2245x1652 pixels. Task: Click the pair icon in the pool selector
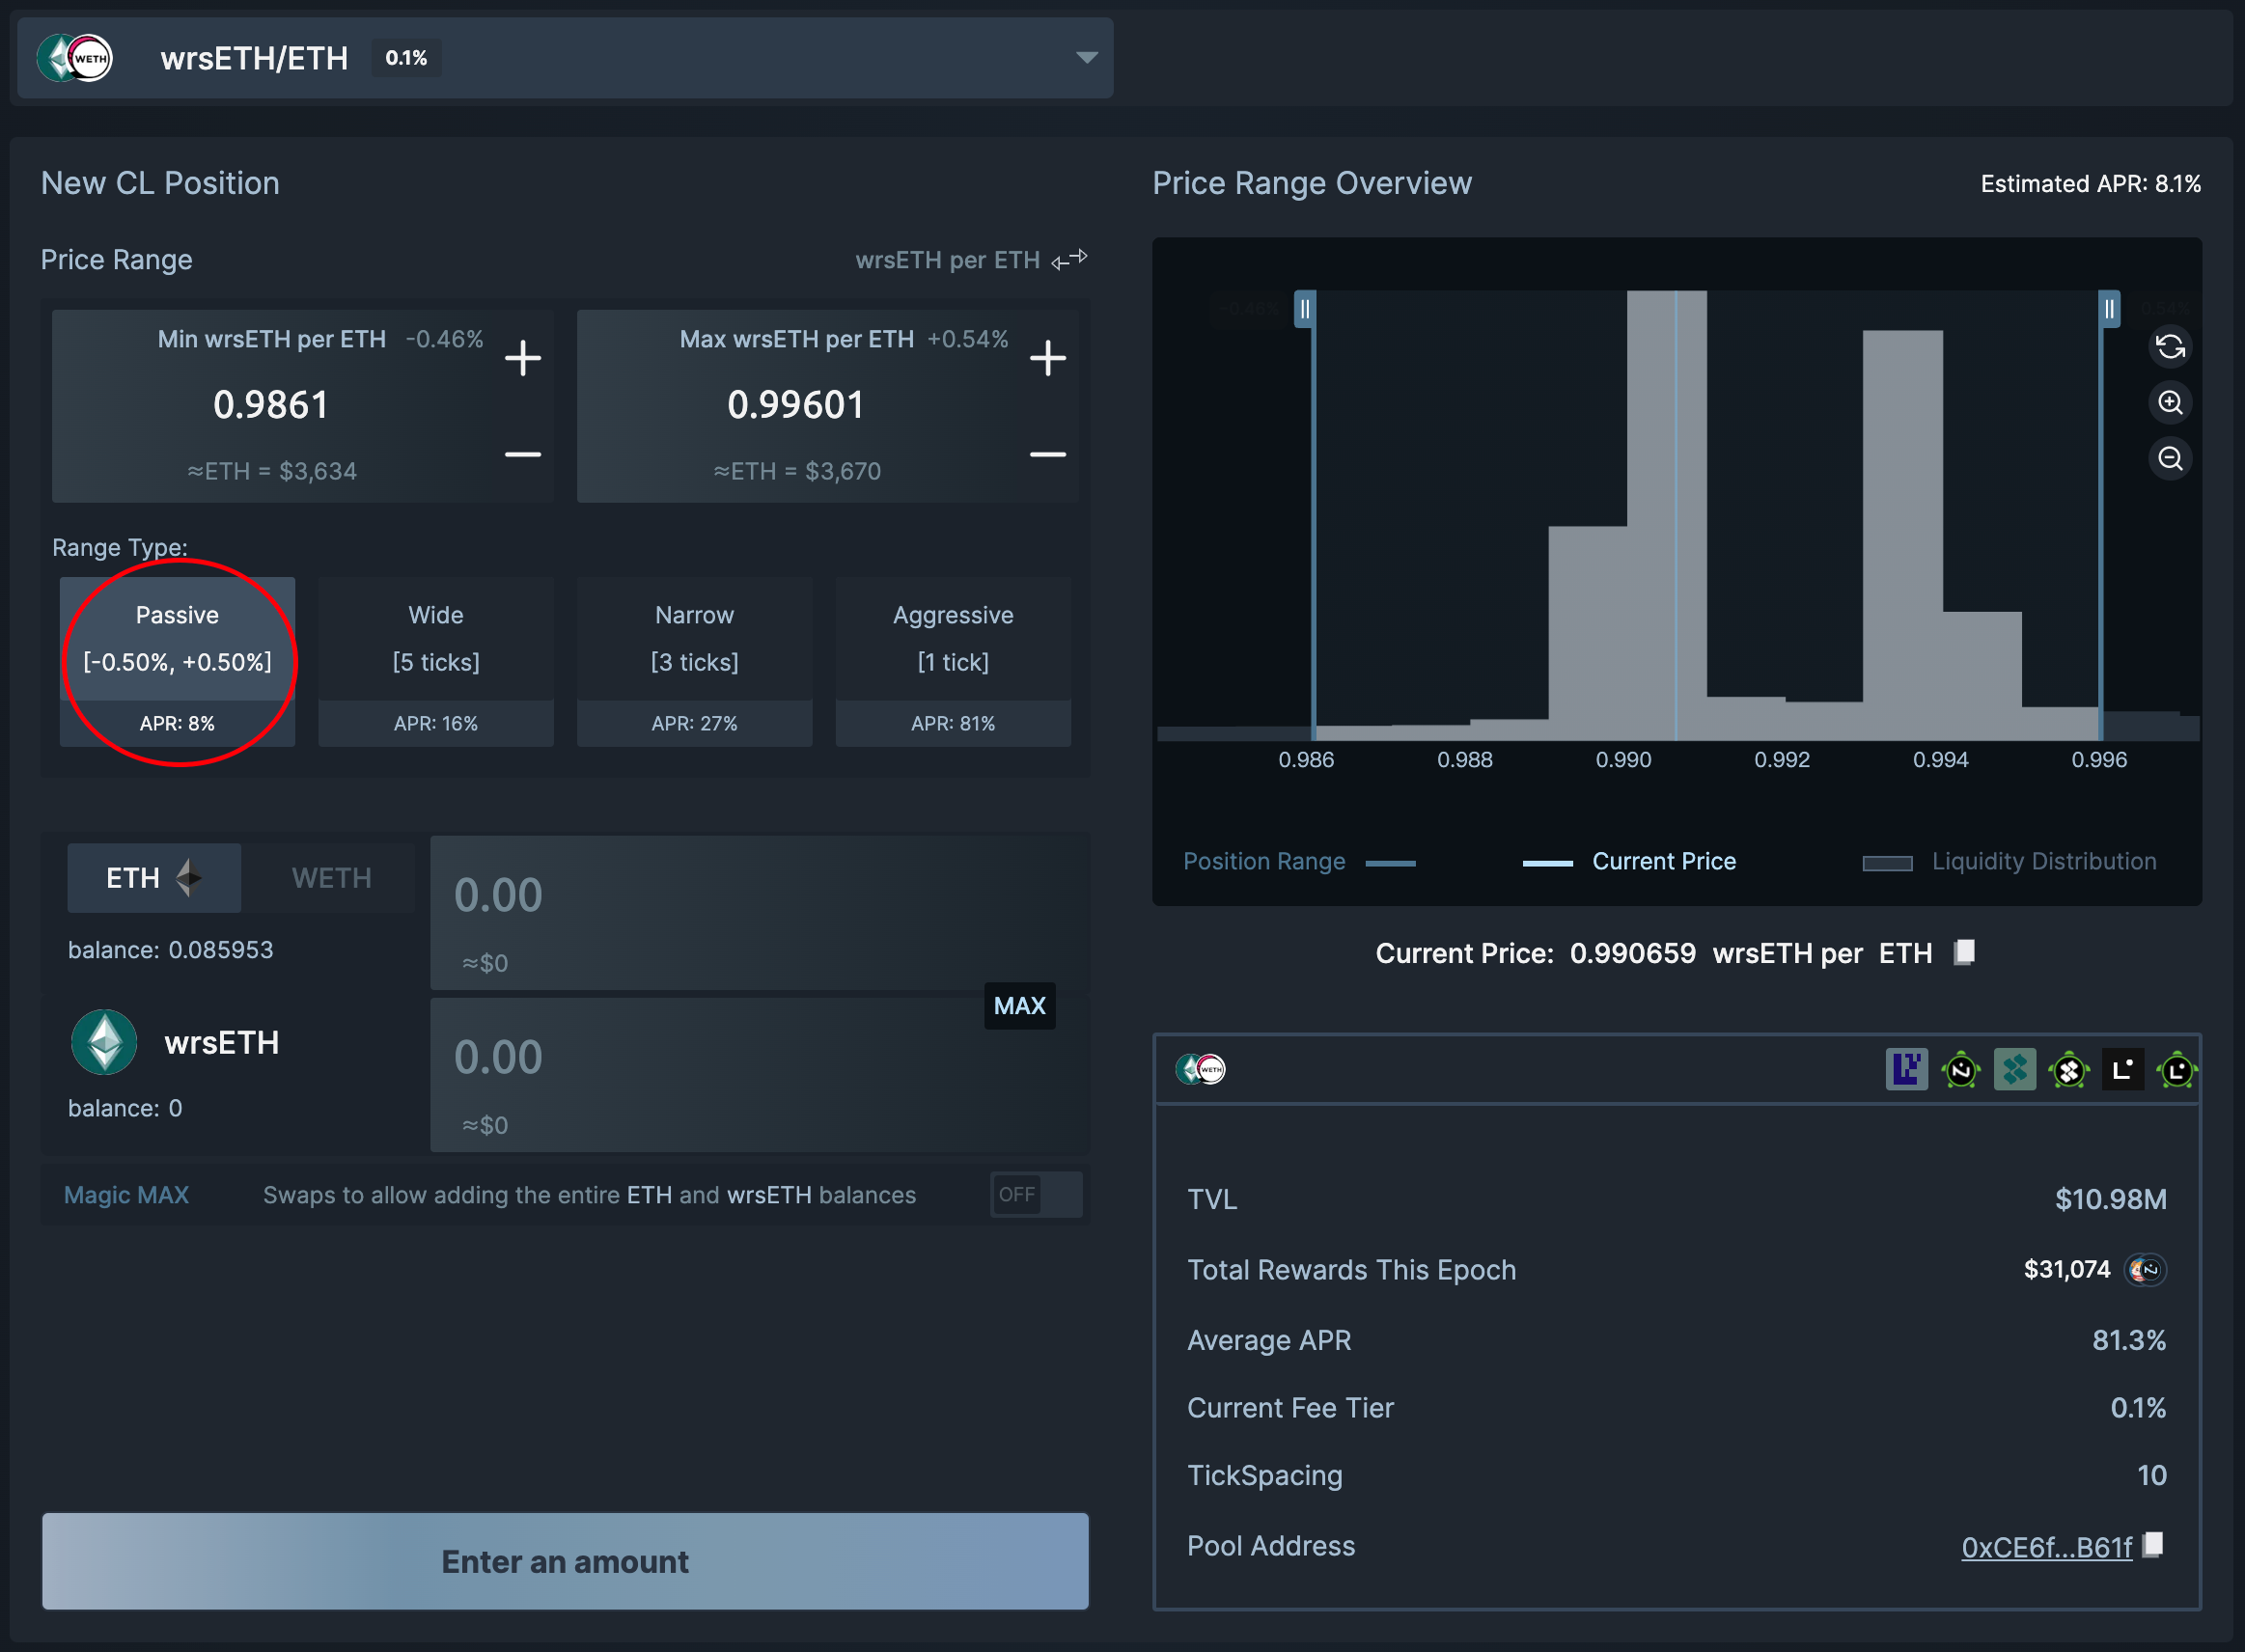click(x=76, y=58)
